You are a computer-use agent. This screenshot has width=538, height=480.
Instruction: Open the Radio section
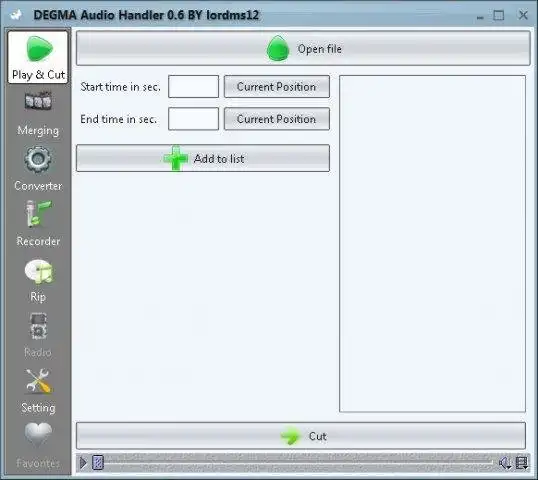[38, 335]
